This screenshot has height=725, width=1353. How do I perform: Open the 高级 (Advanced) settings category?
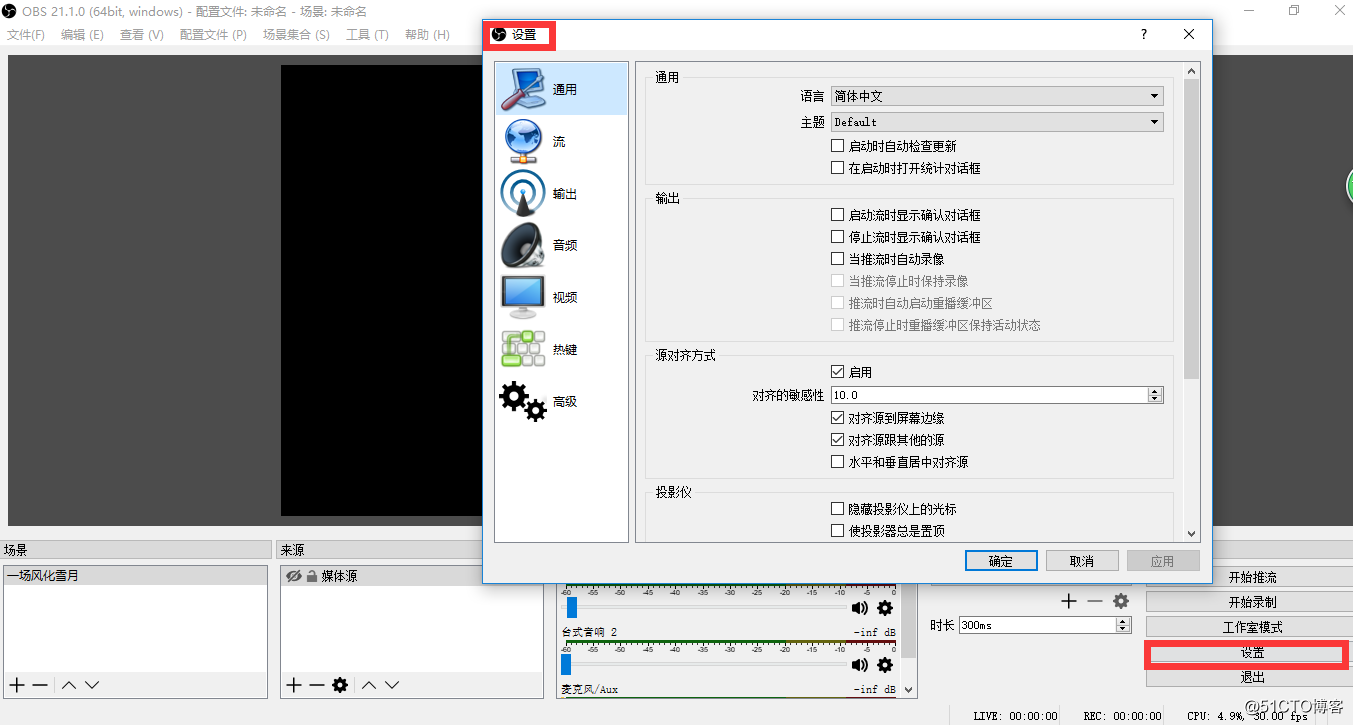click(561, 401)
